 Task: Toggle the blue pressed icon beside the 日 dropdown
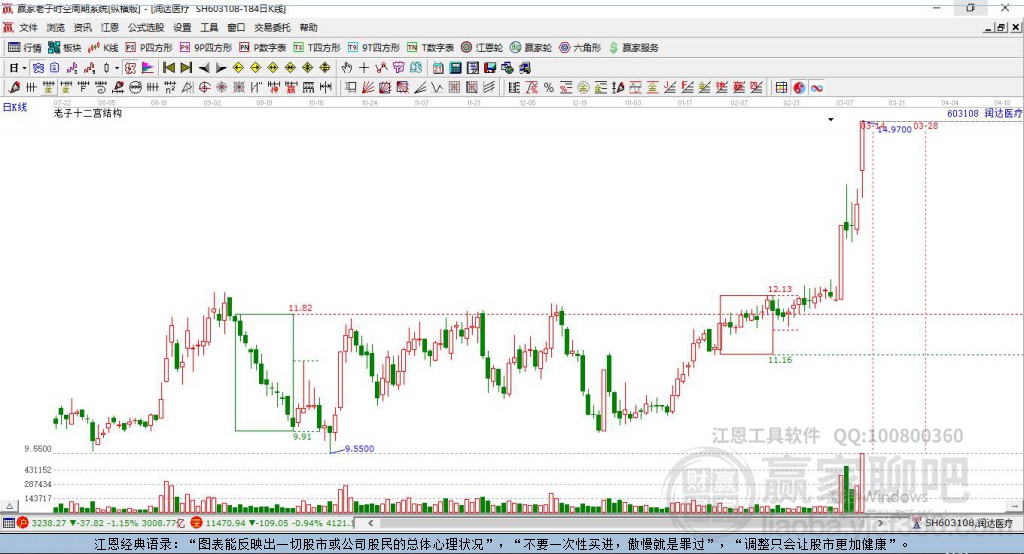coord(38,68)
